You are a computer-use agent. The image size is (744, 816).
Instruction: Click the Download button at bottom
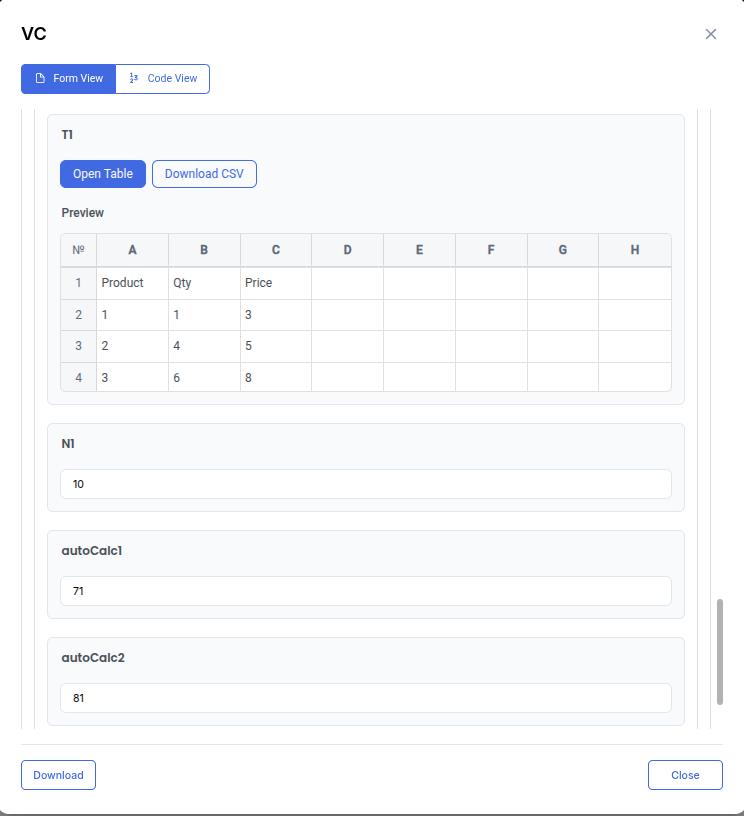coord(58,775)
